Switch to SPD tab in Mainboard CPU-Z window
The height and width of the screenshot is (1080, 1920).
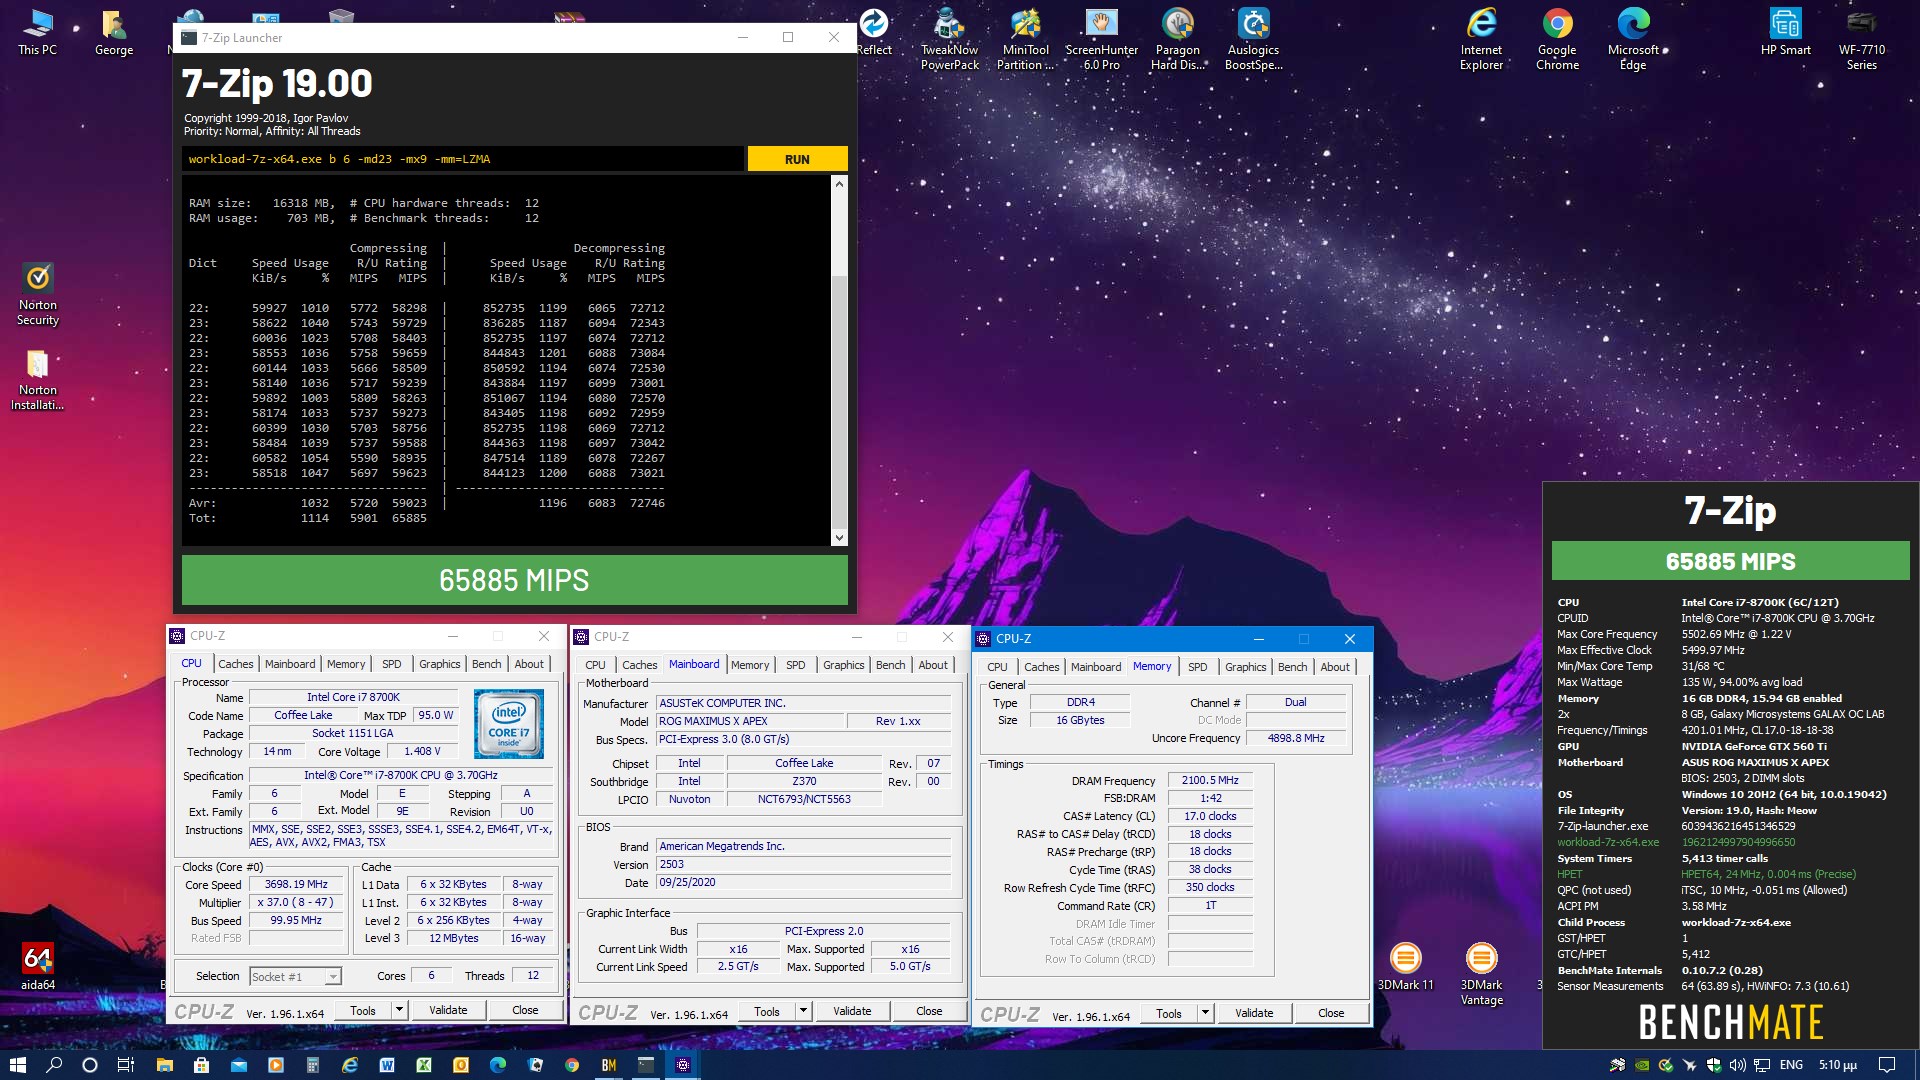pyautogui.click(x=795, y=665)
